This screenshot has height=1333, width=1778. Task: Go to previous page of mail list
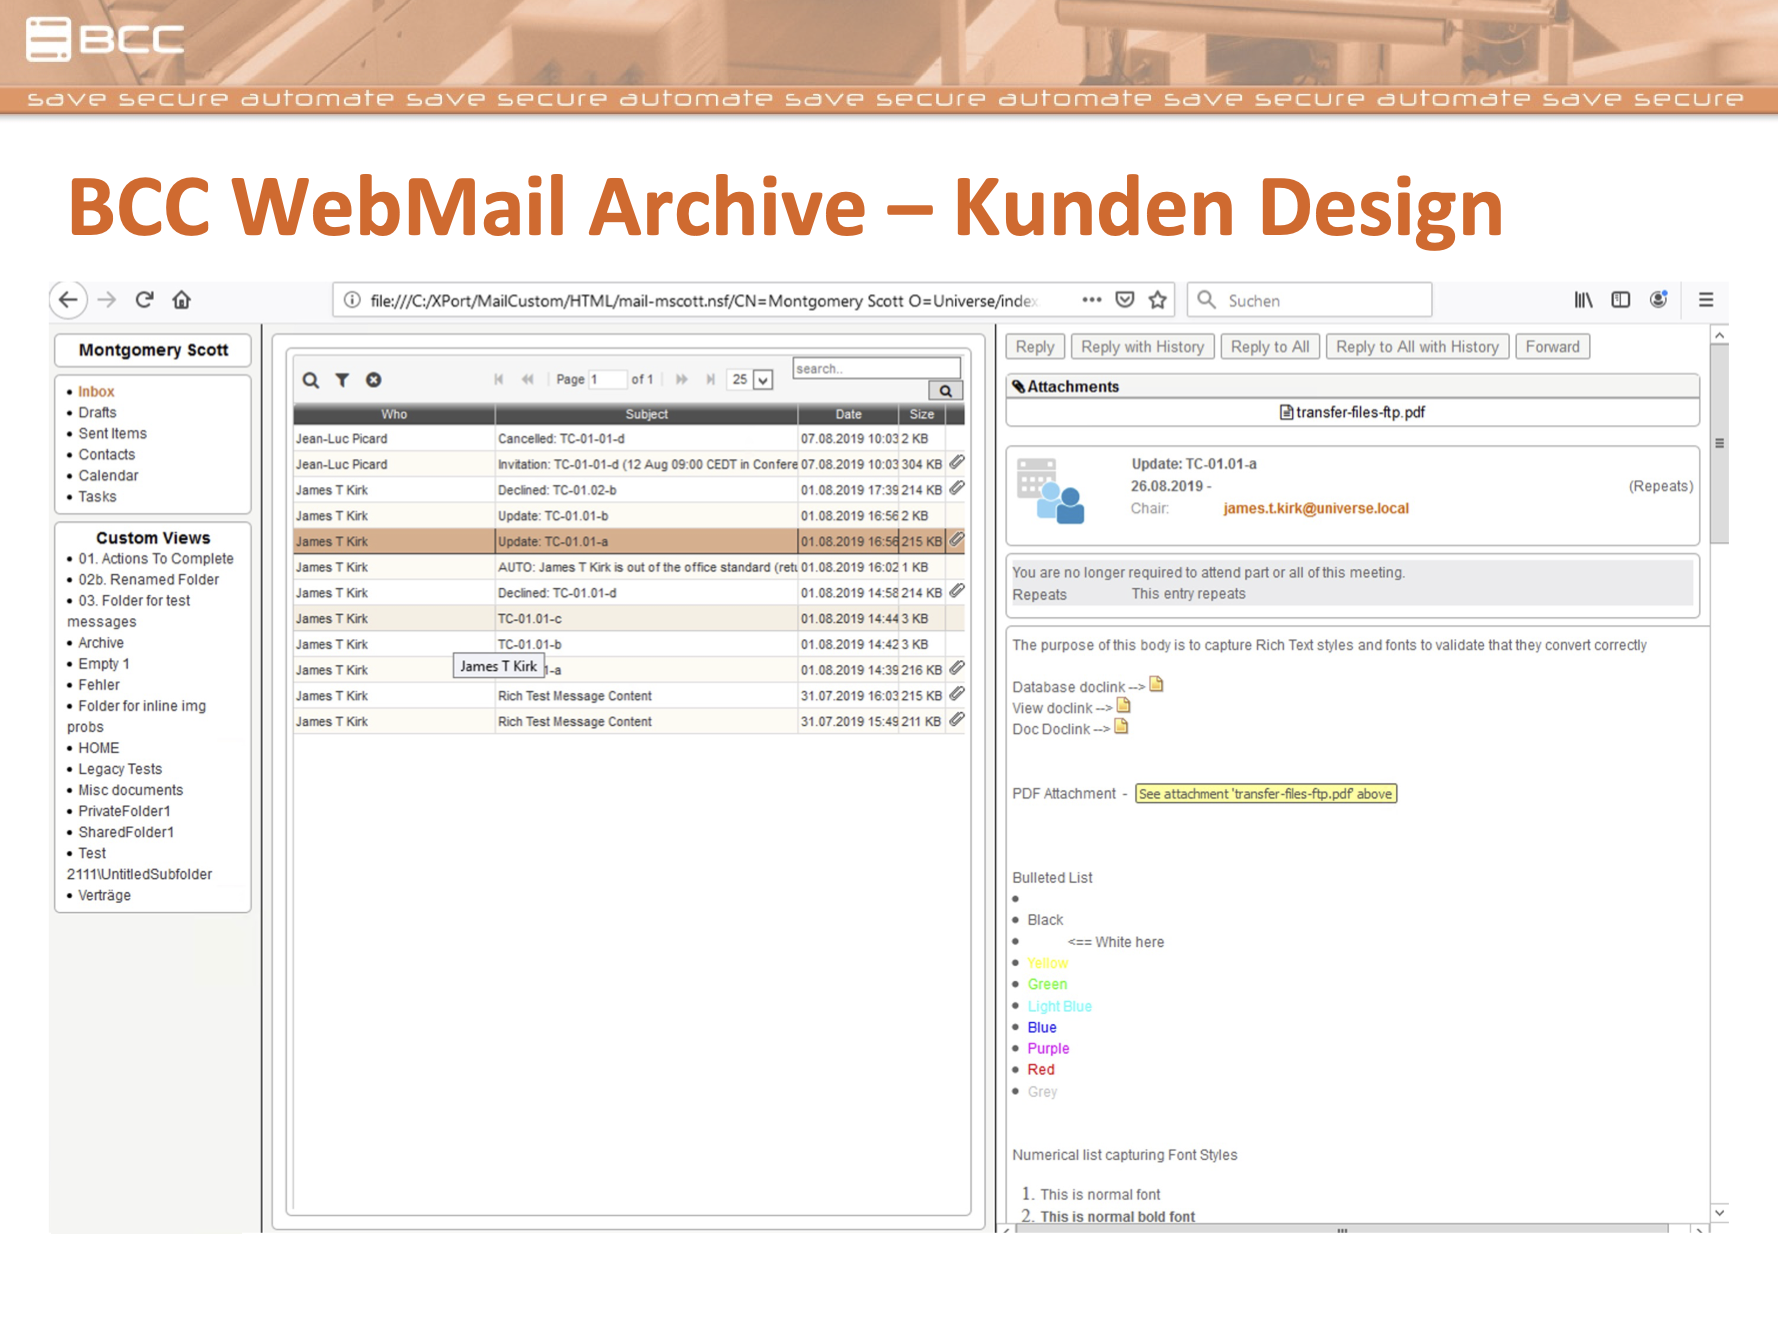point(528,379)
